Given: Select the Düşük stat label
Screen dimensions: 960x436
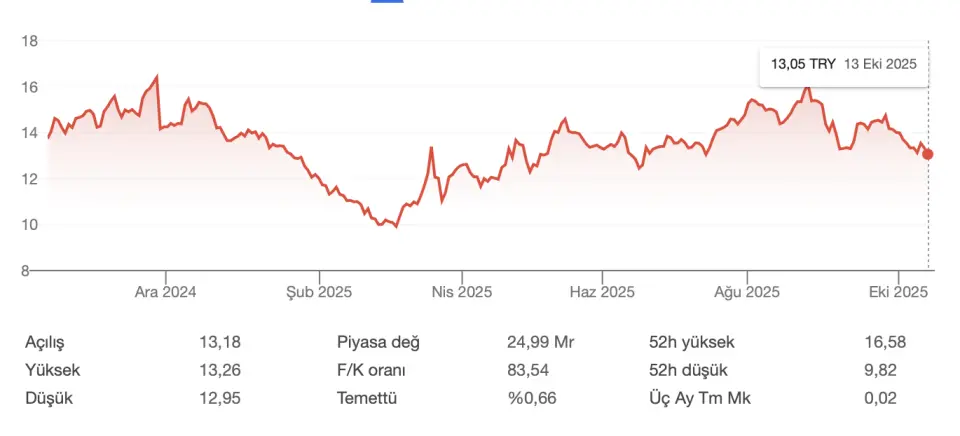Looking at the screenshot, I should tap(49, 398).
